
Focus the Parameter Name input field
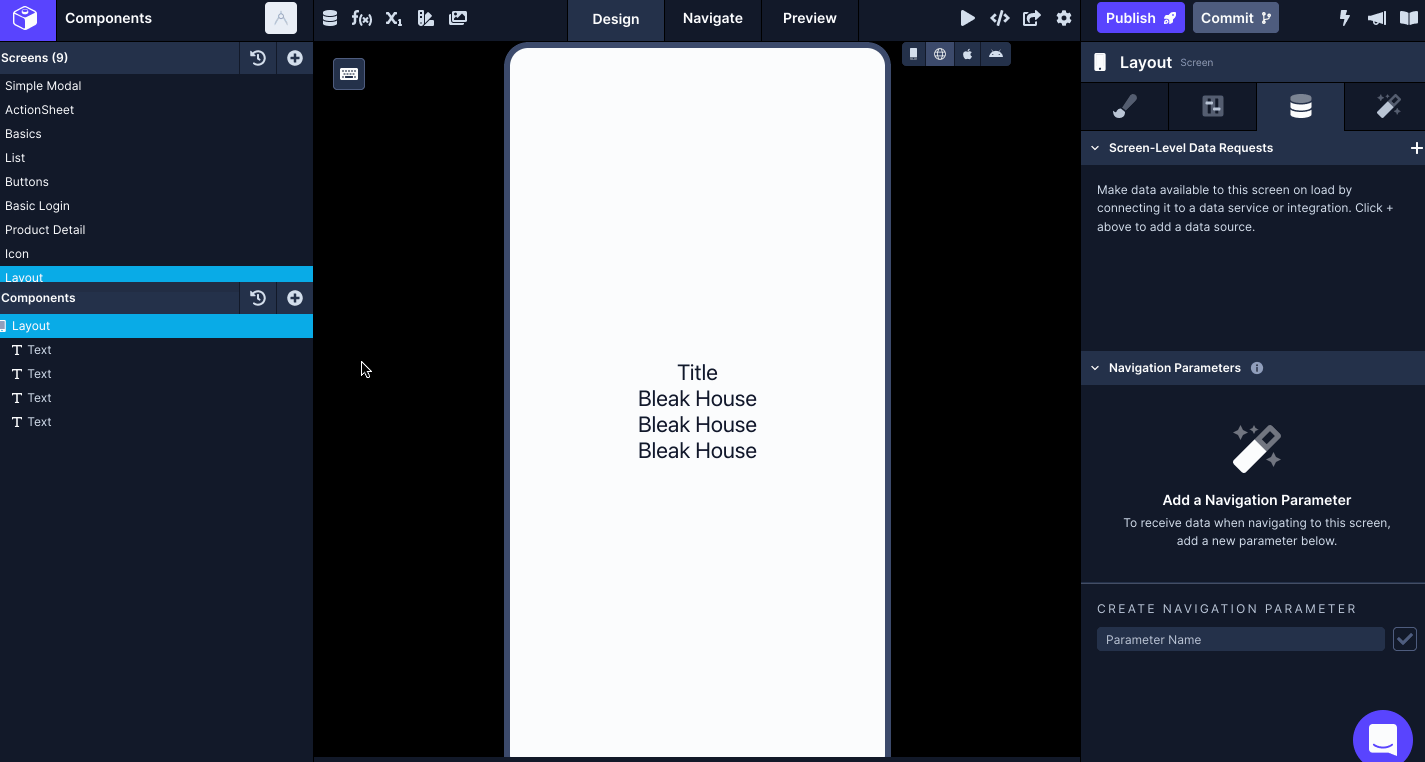1241,639
